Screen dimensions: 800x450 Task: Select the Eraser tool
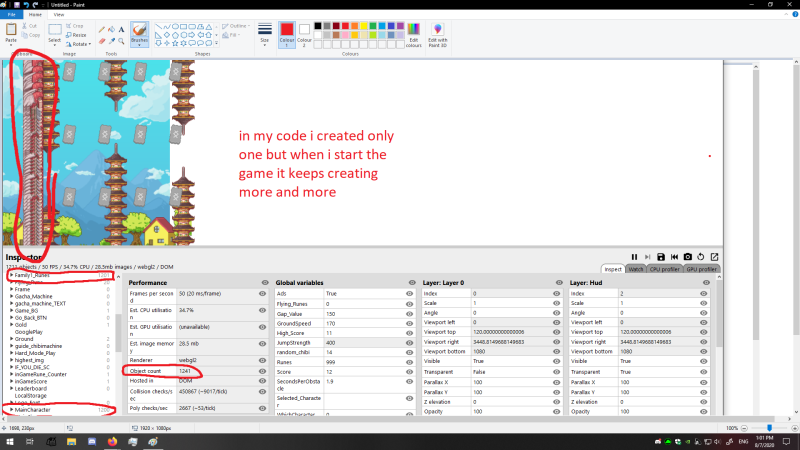tap(102, 41)
